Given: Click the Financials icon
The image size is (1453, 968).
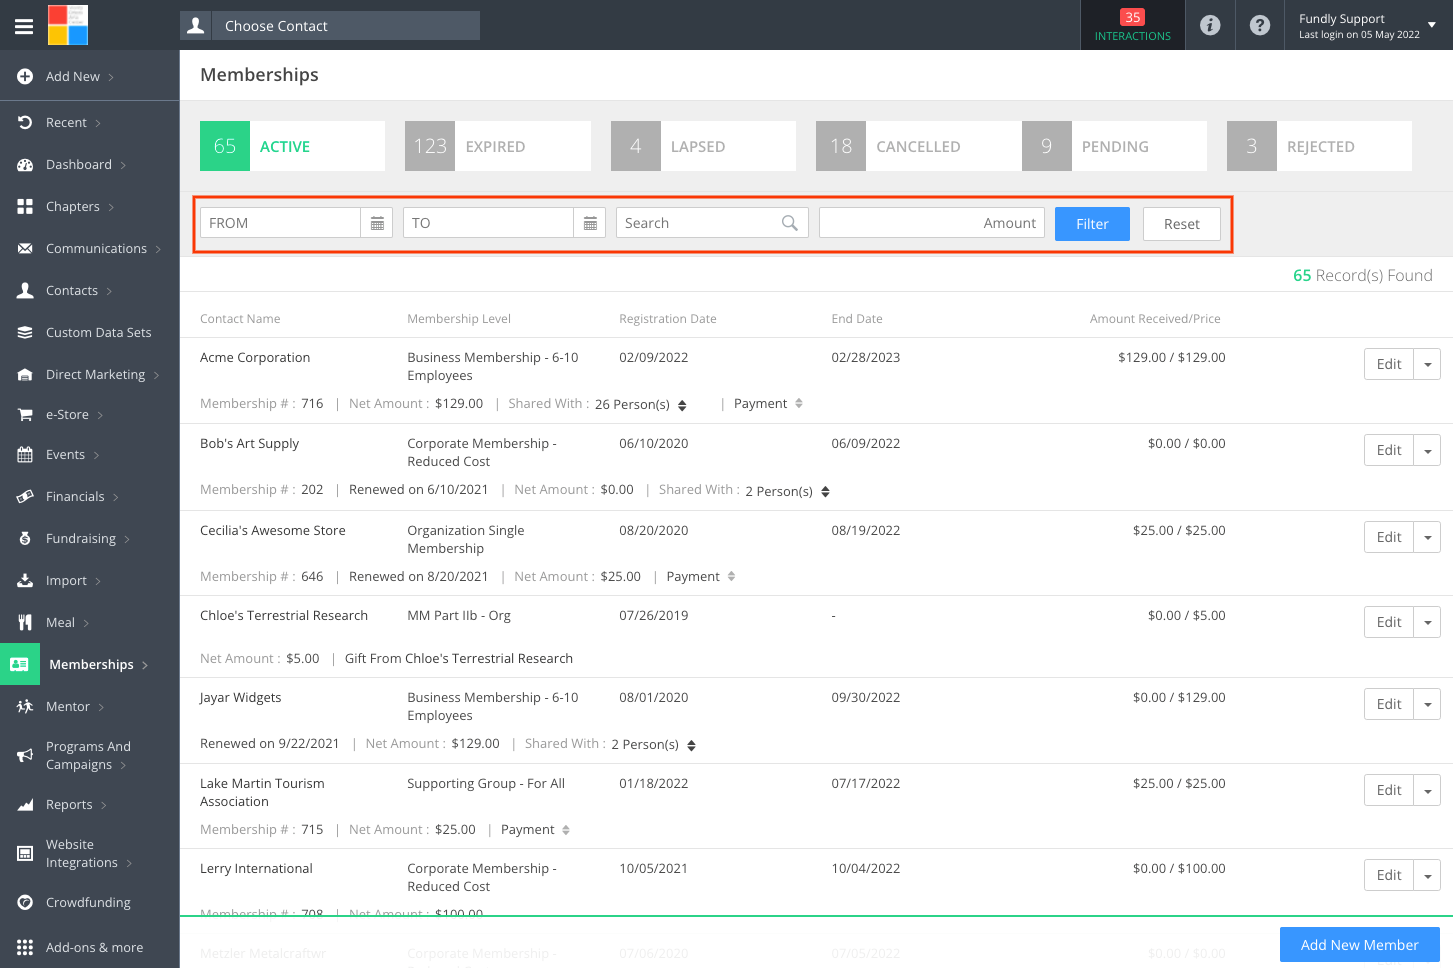Looking at the screenshot, I should click(x=25, y=496).
